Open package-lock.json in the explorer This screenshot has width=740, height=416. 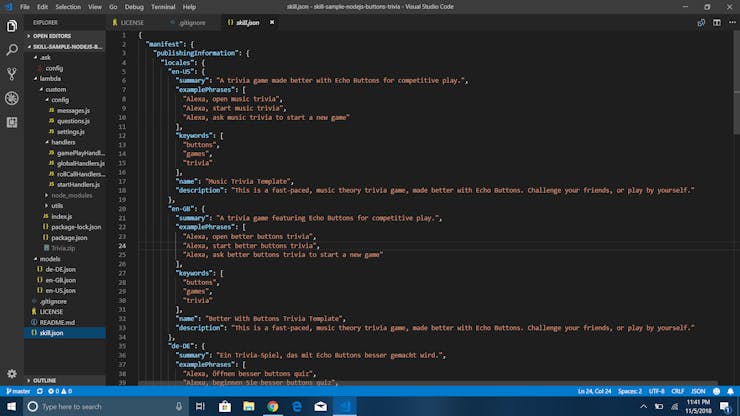(76, 227)
